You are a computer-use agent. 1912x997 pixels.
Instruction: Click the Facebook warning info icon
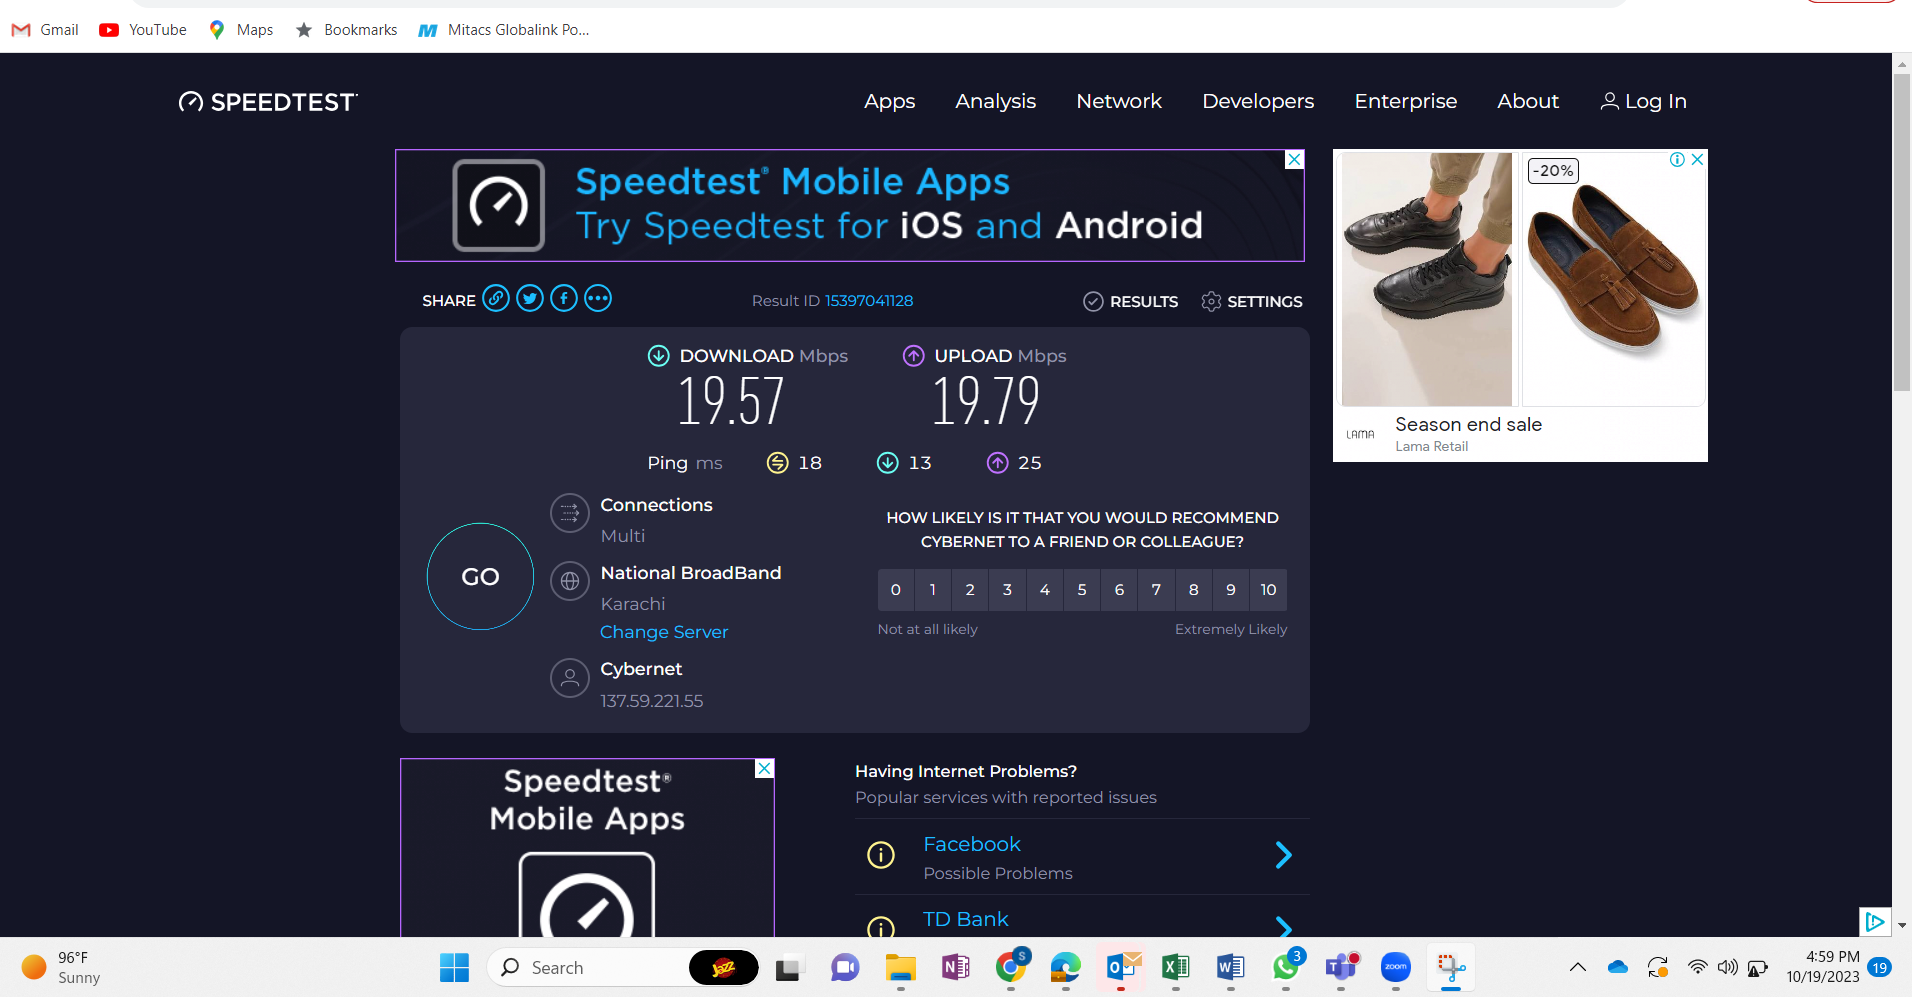point(881,855)
